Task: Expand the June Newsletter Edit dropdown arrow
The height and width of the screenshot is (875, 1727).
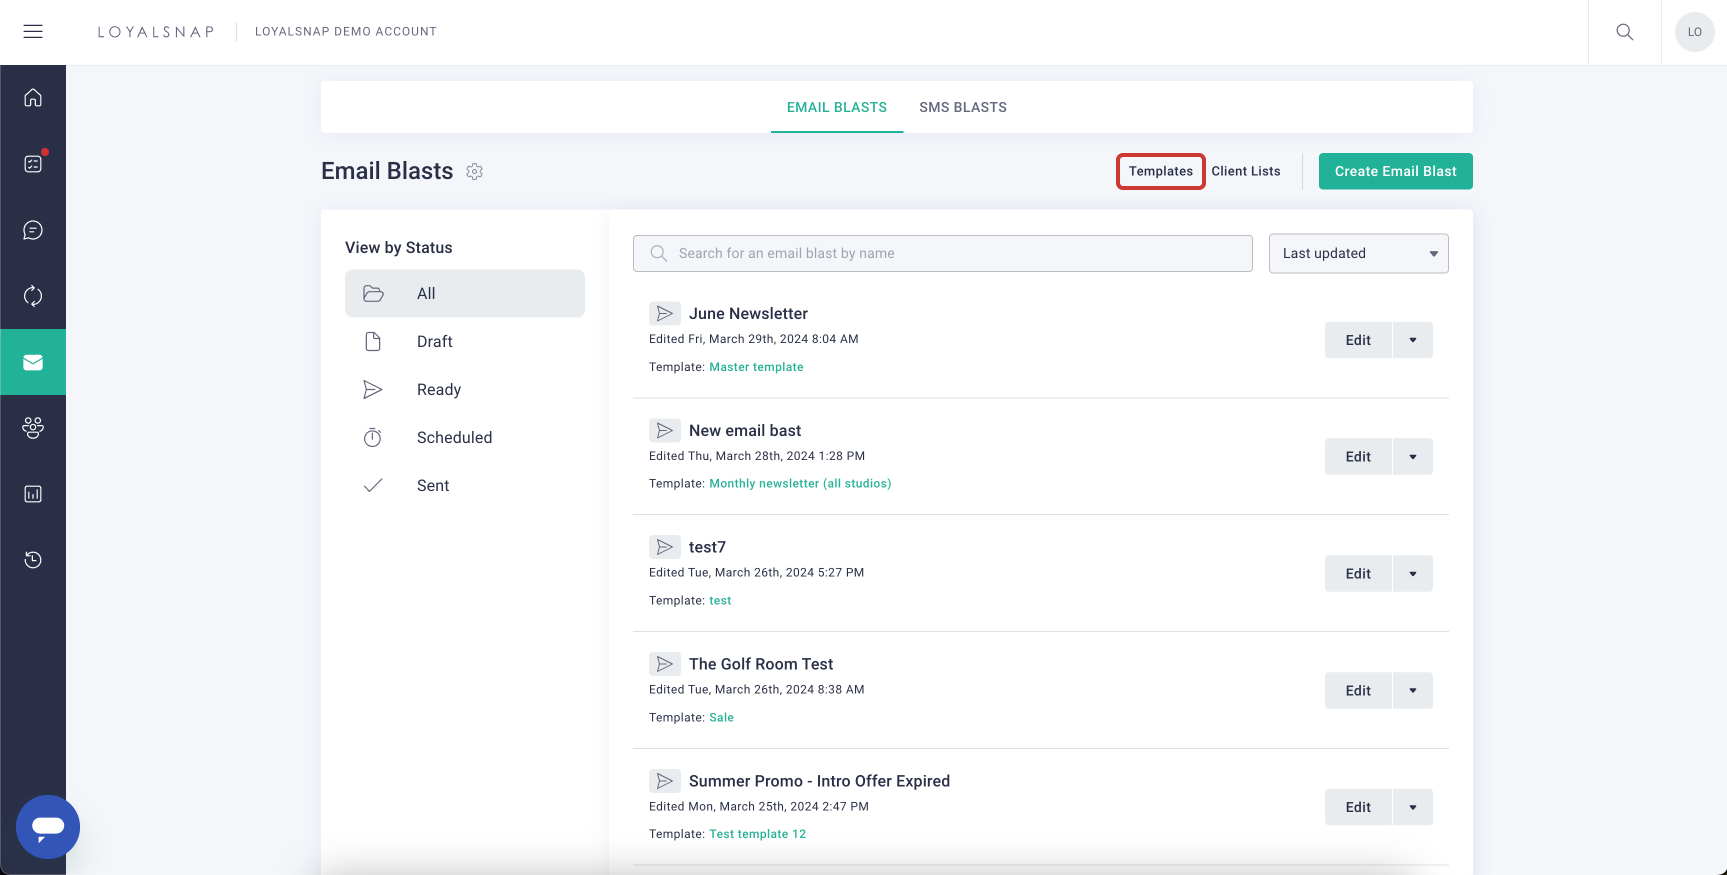Action: click(x=1413, y=340)
